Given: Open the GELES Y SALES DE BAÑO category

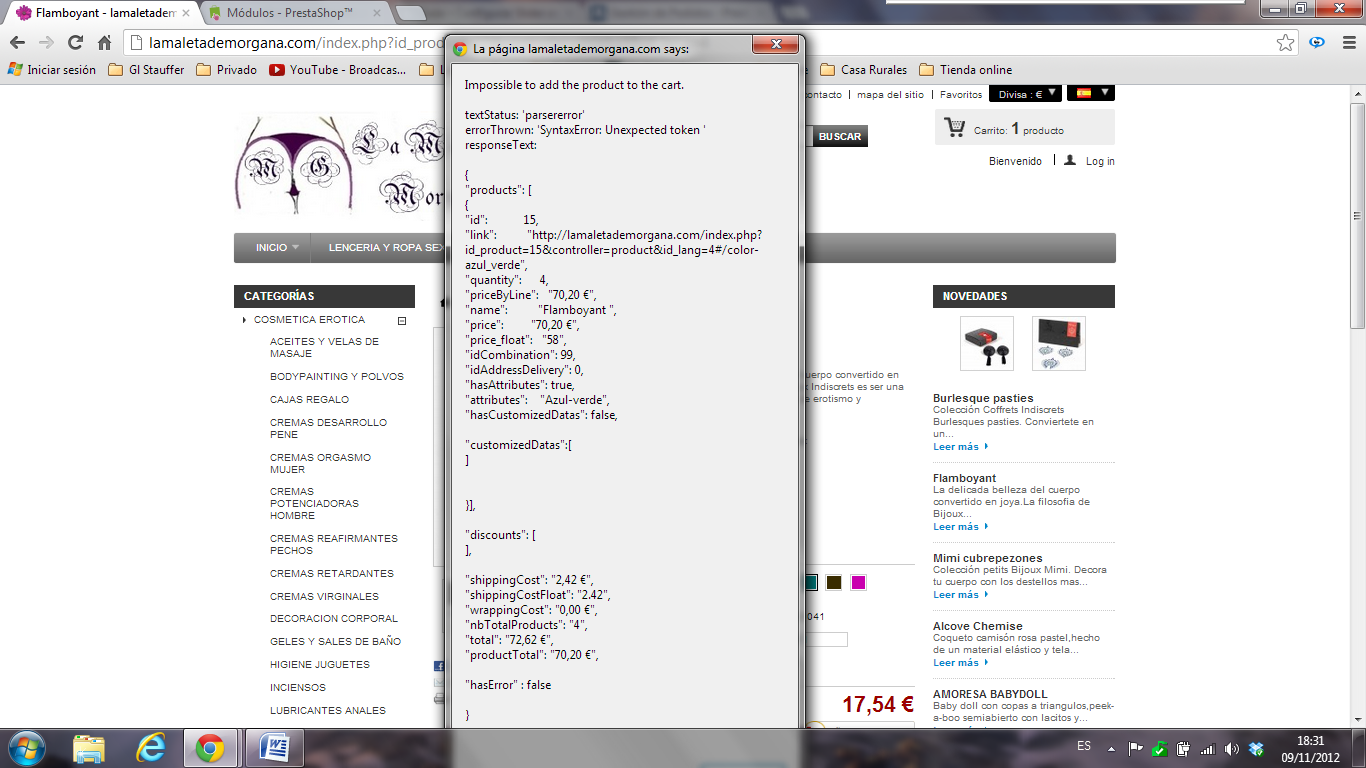Looking at the screenshot, I should (335, 642).
